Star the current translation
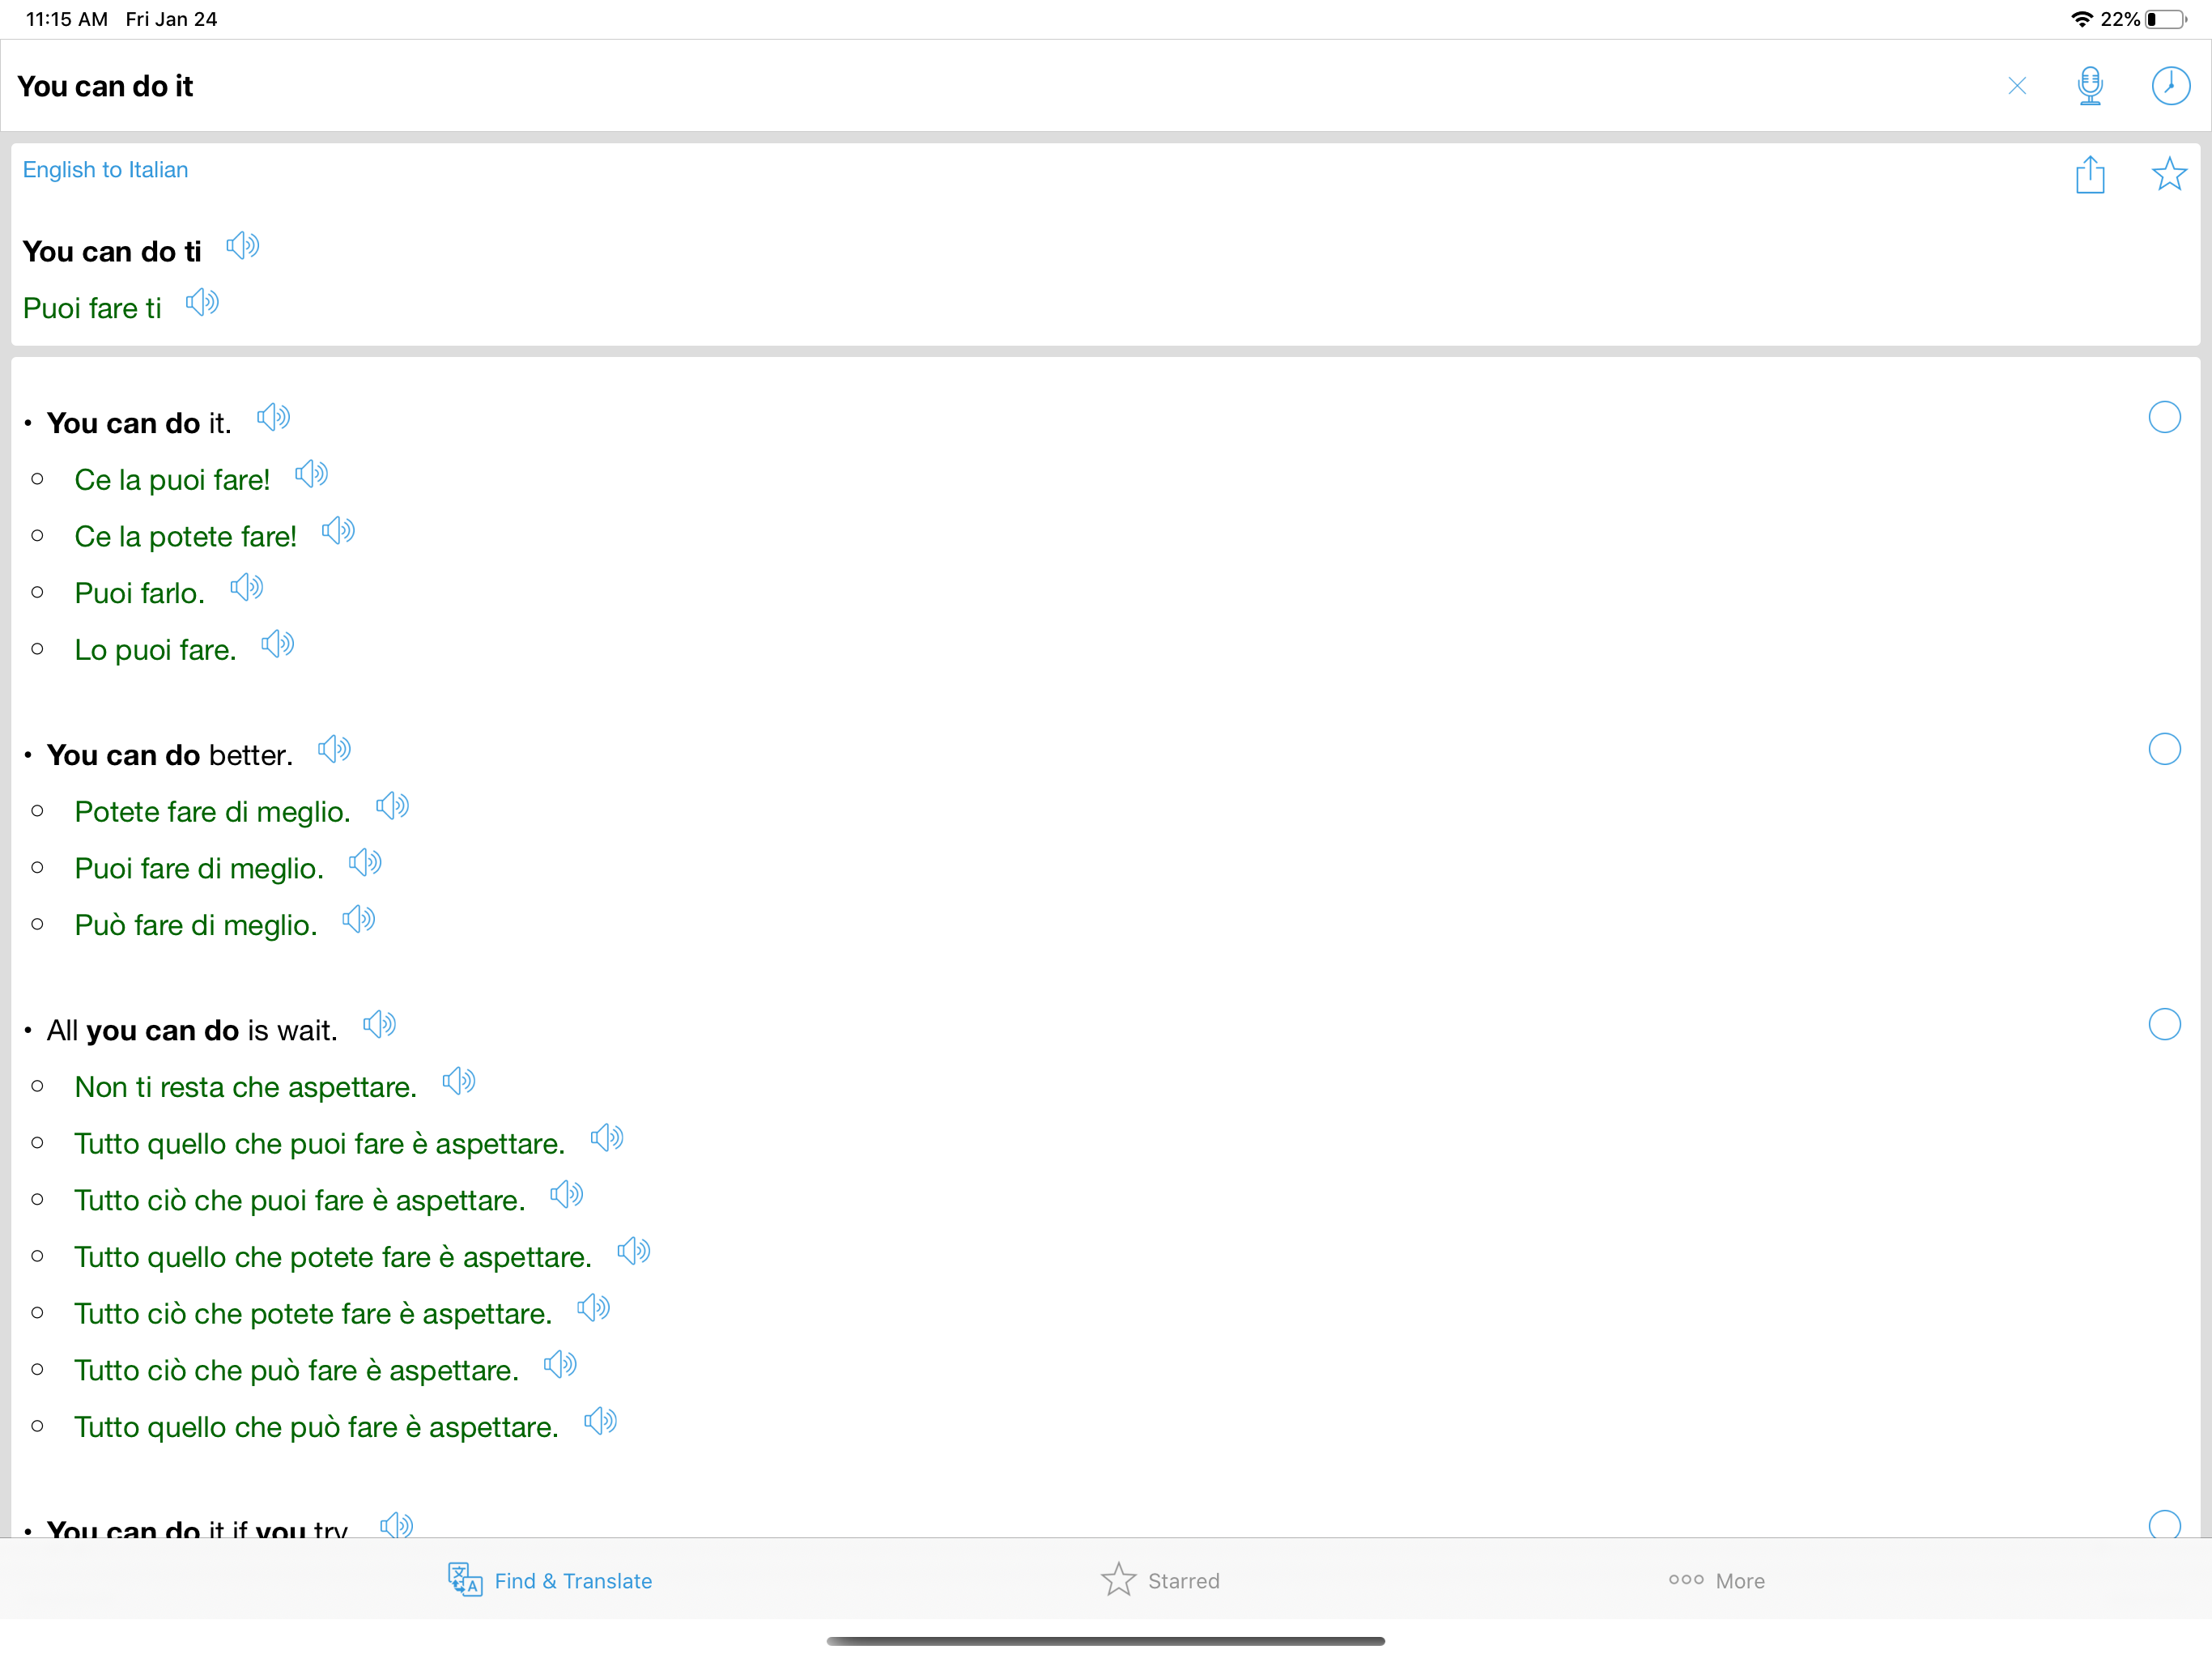This screenshot has width=2212, height=1658. tap(2168, 175)
